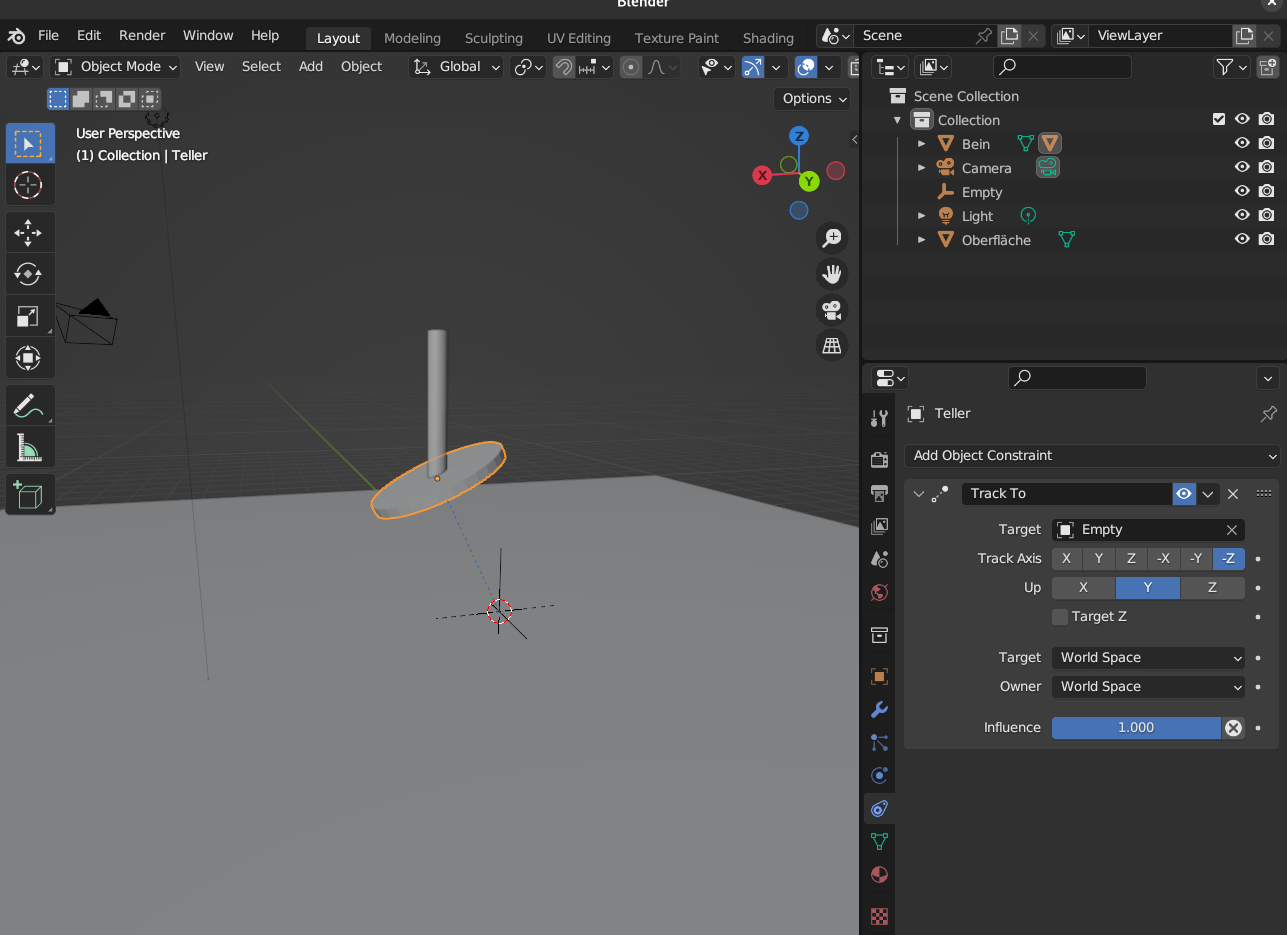This screenshot has height=935, width=1287.
Task: Enable the Target Z checkbox
Action: 1060,616
